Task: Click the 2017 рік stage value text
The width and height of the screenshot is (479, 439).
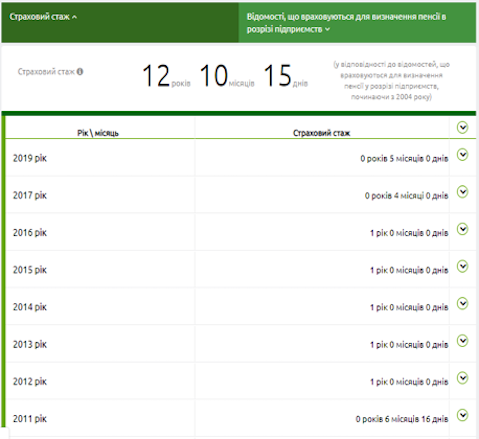Action: [x=406, y=196]
